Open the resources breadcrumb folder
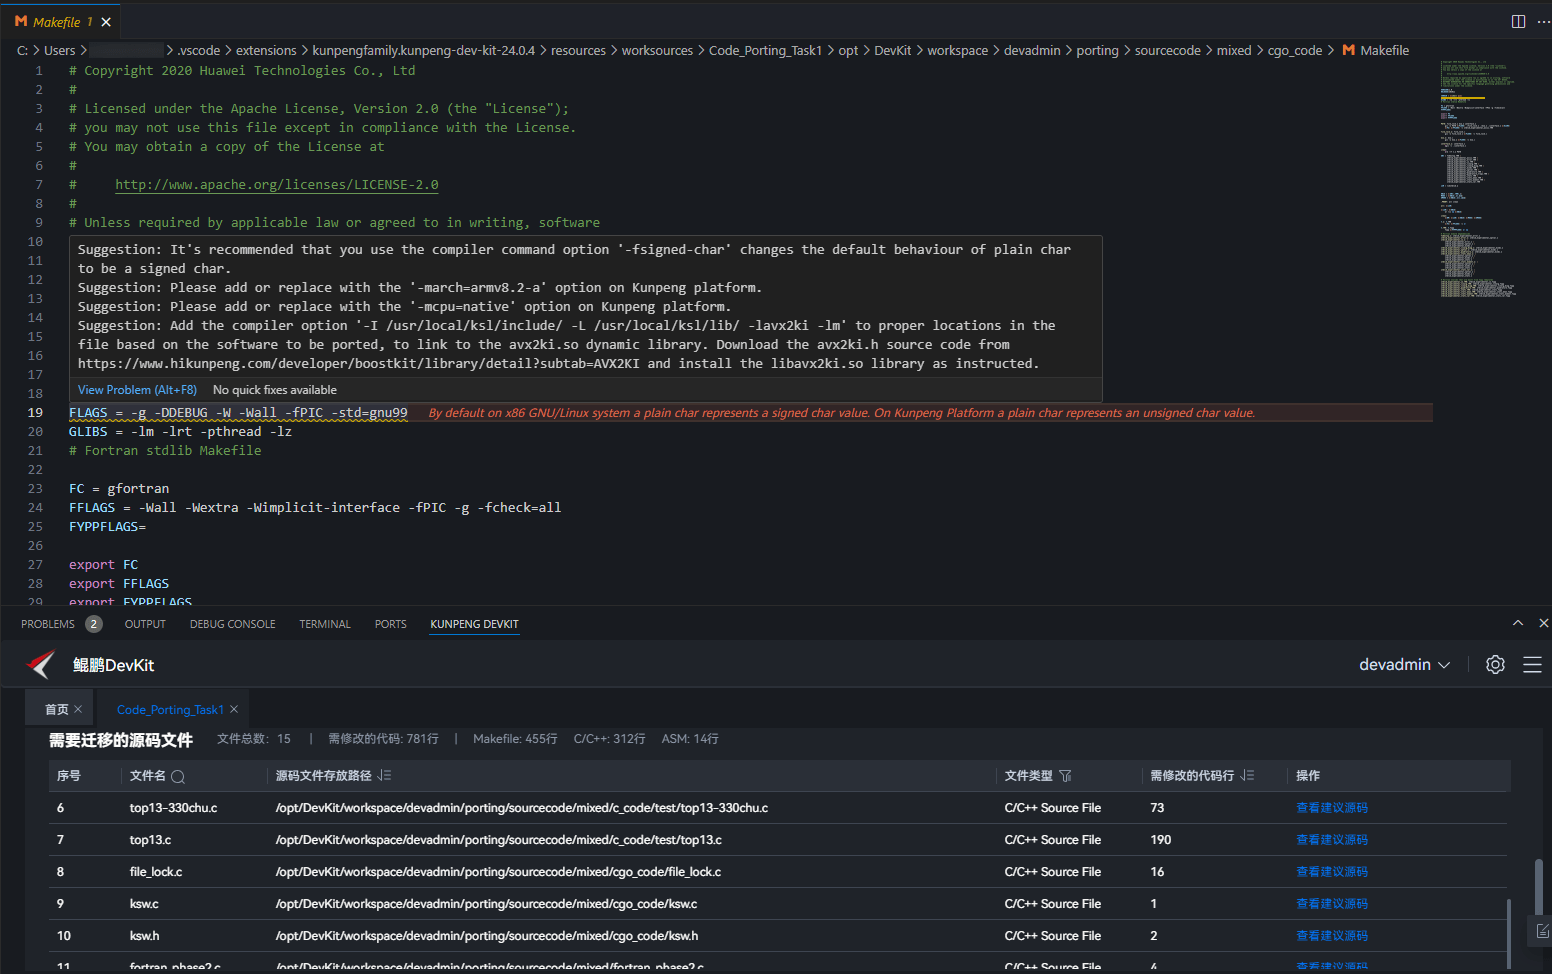The image size is (1552, 974). tap(578, 50)
